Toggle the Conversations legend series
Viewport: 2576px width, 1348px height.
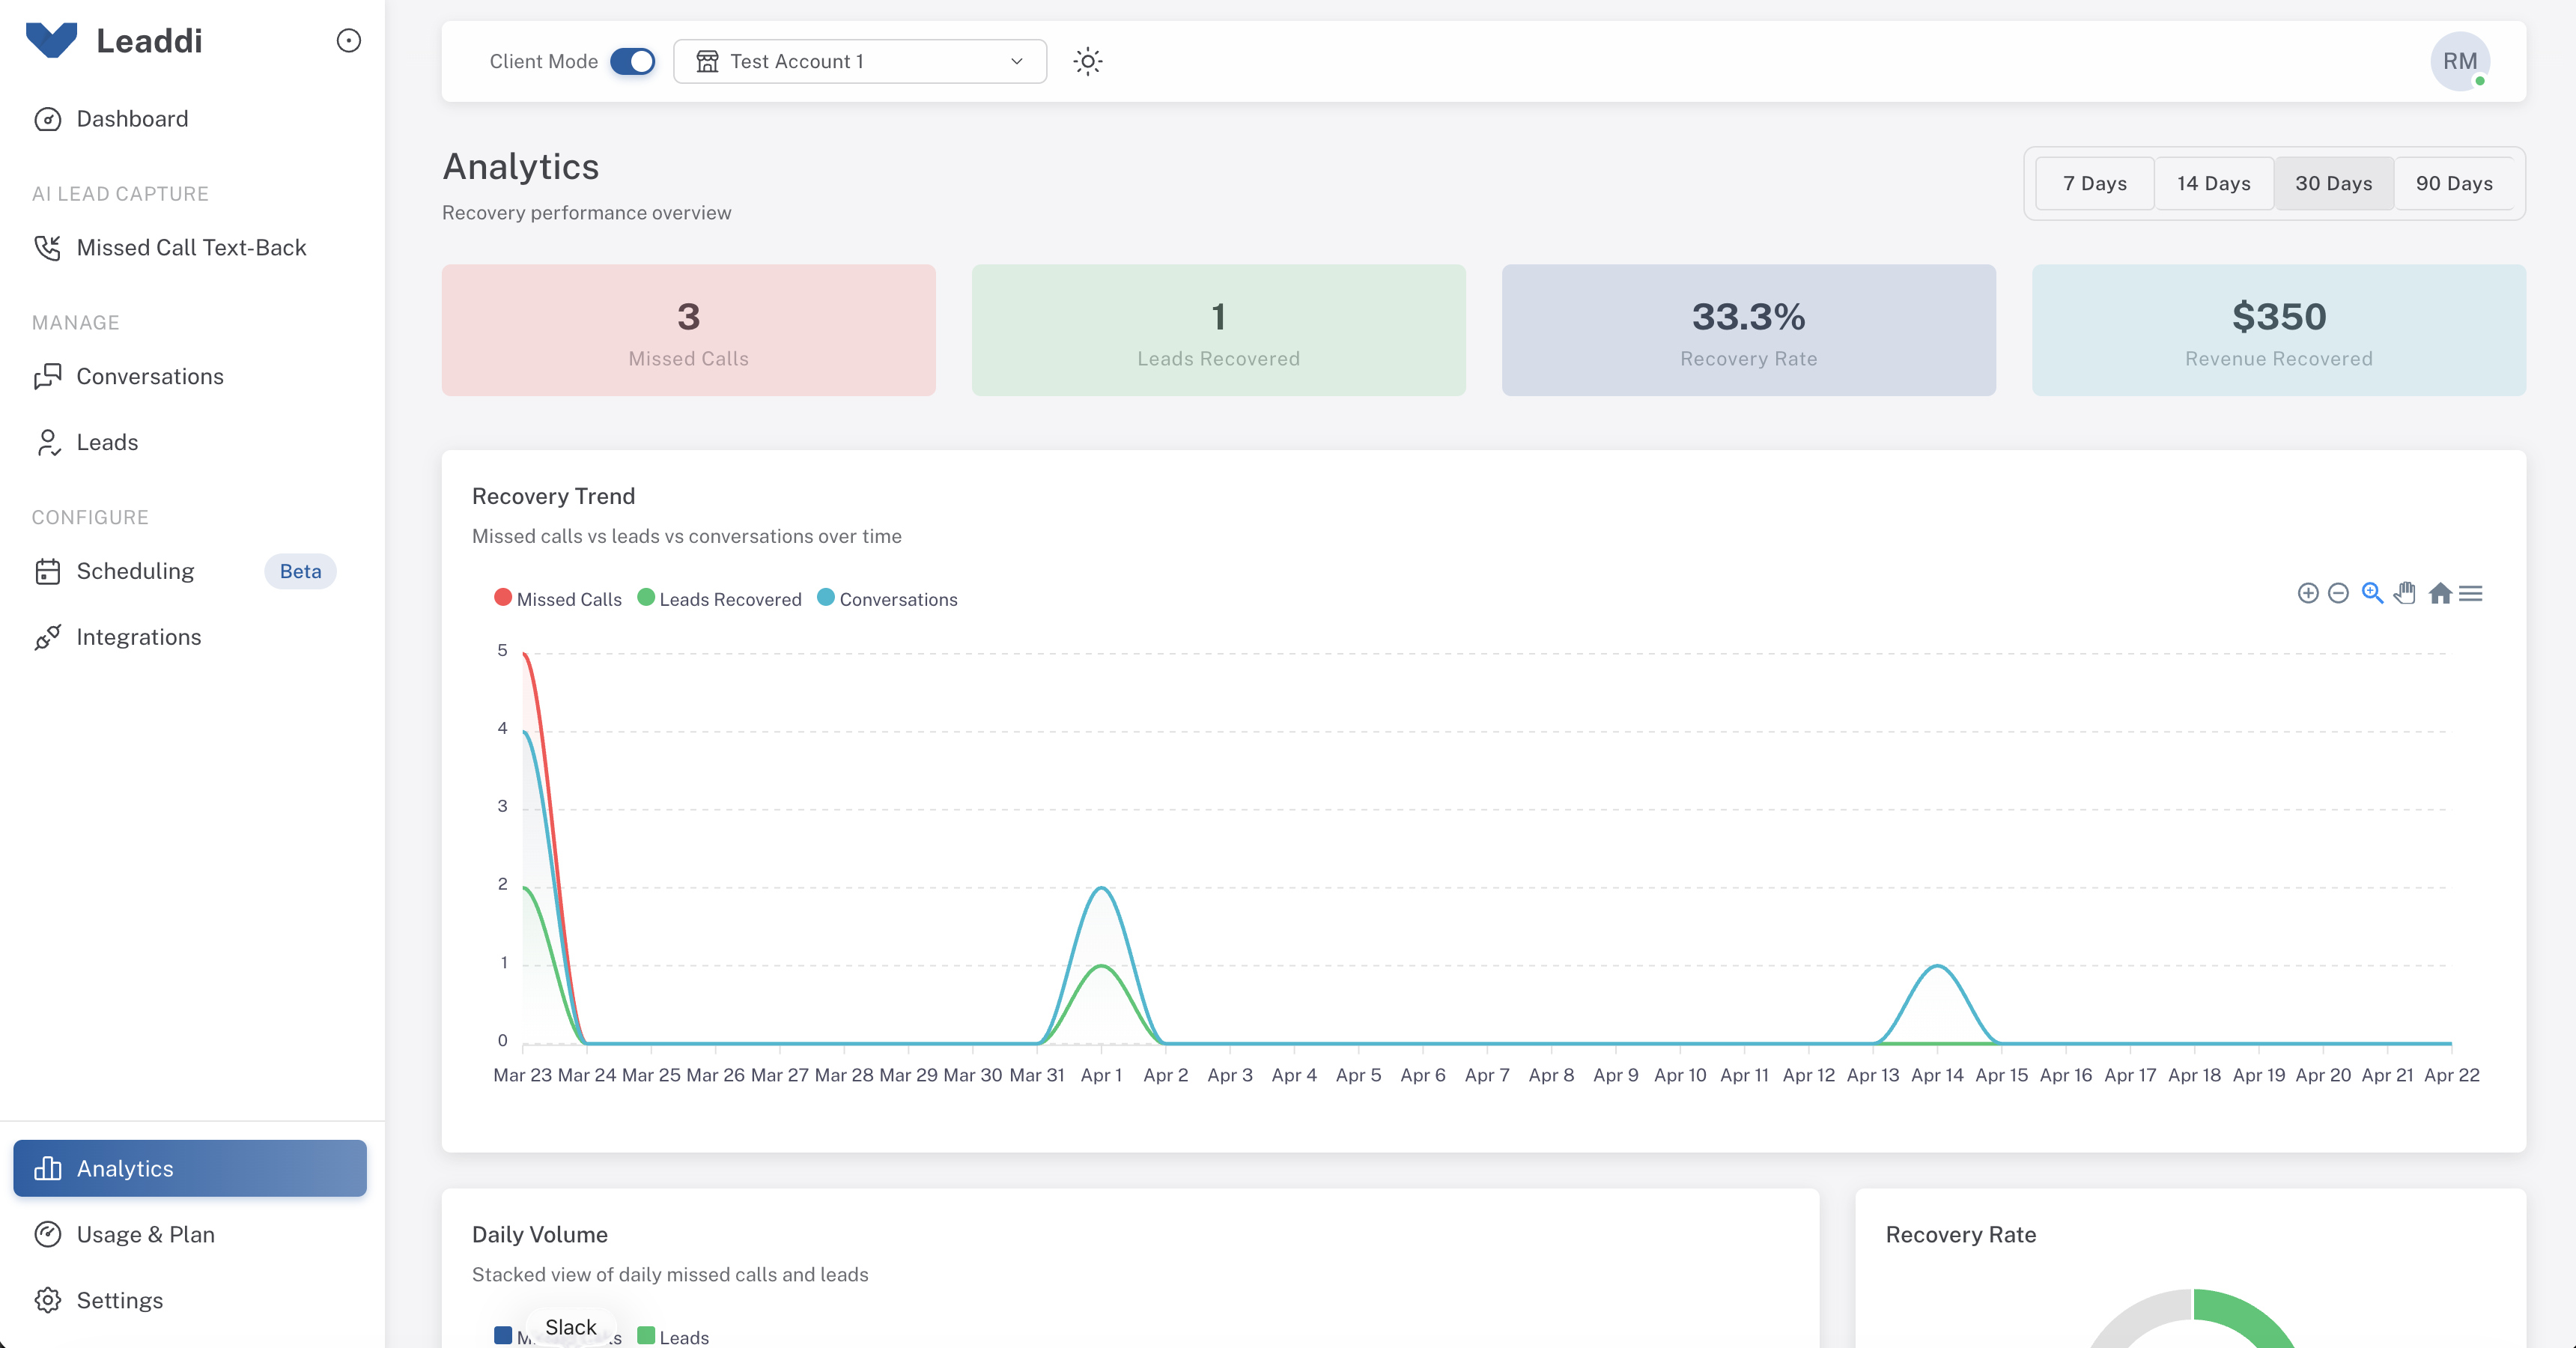(x=887, y=599)
